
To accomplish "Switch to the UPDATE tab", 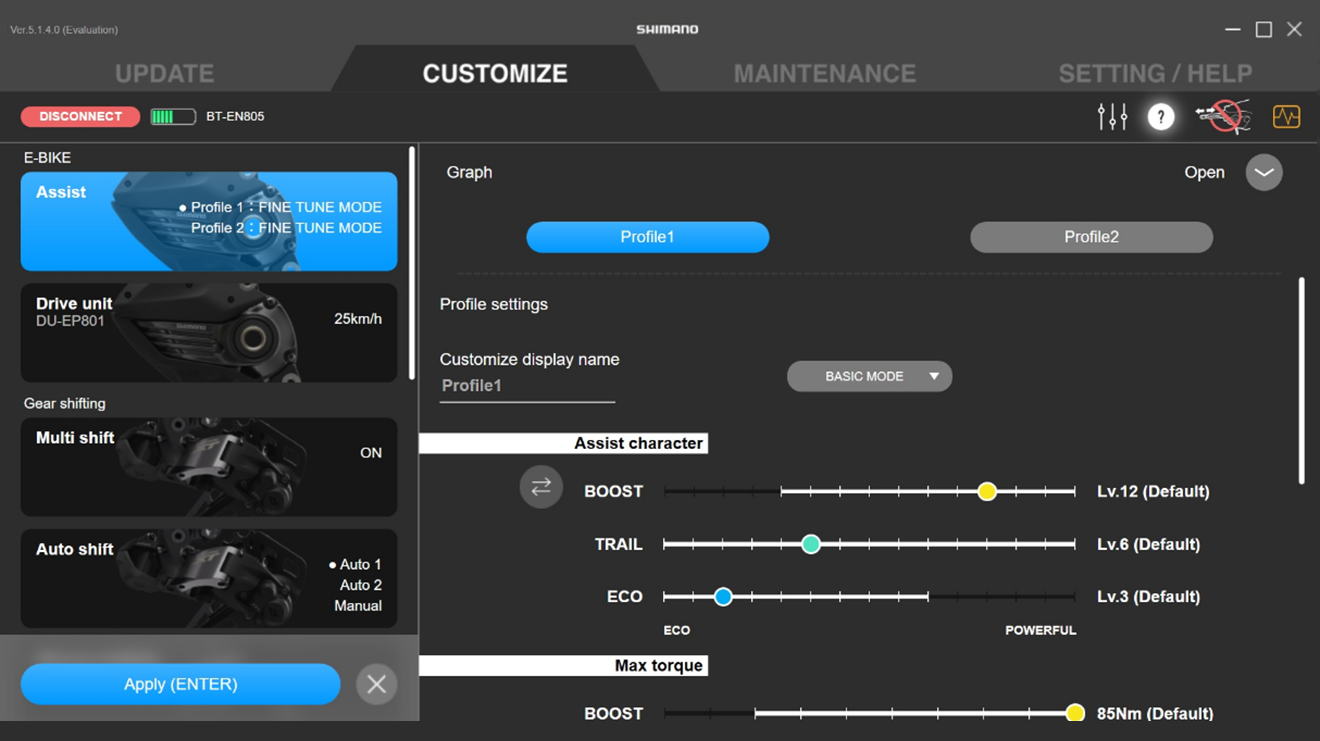I will 164,73.
